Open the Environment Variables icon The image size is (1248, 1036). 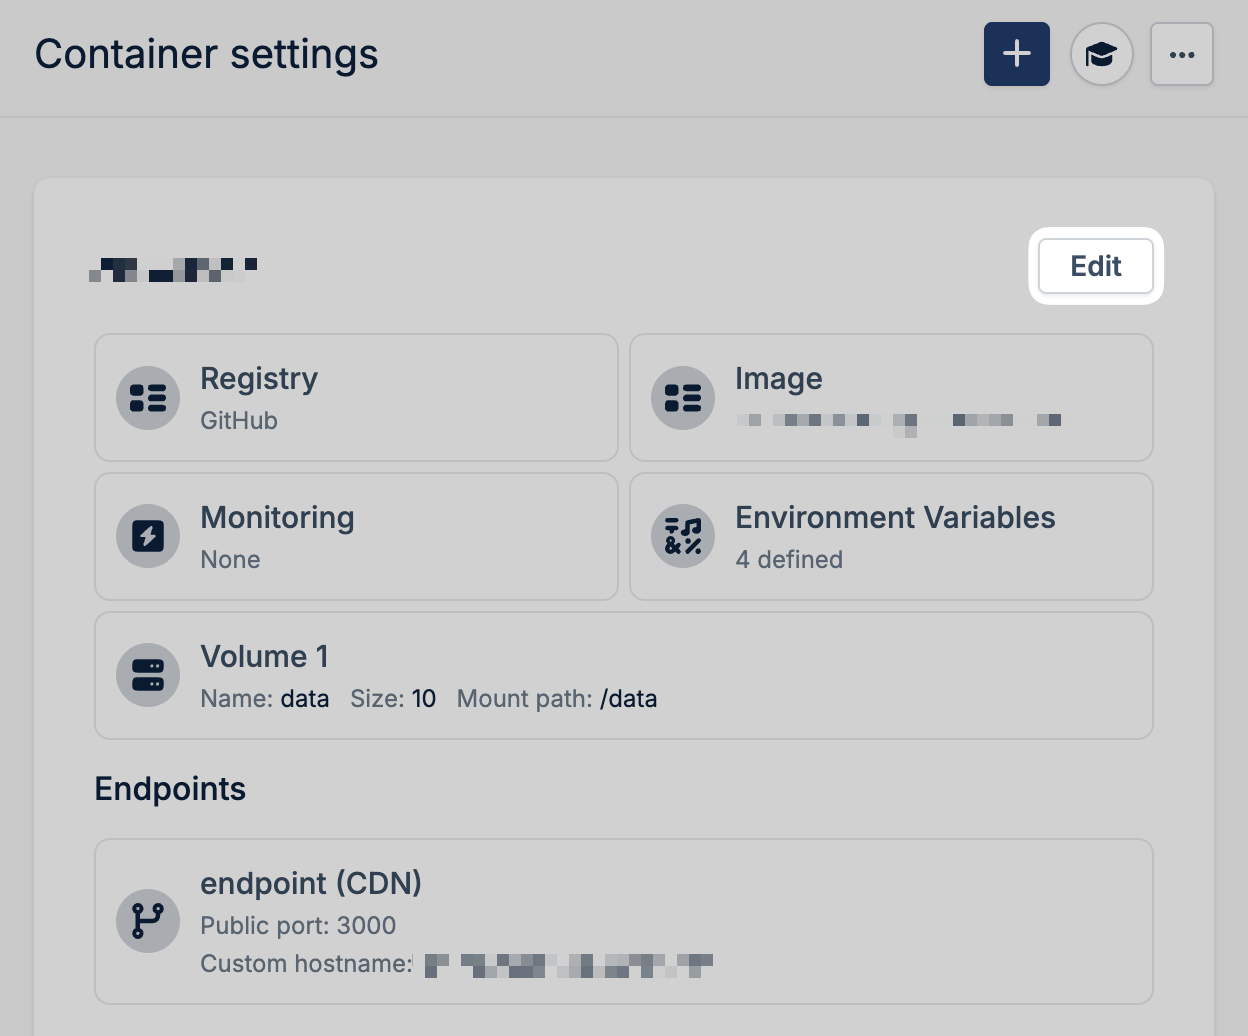(682, 536)
